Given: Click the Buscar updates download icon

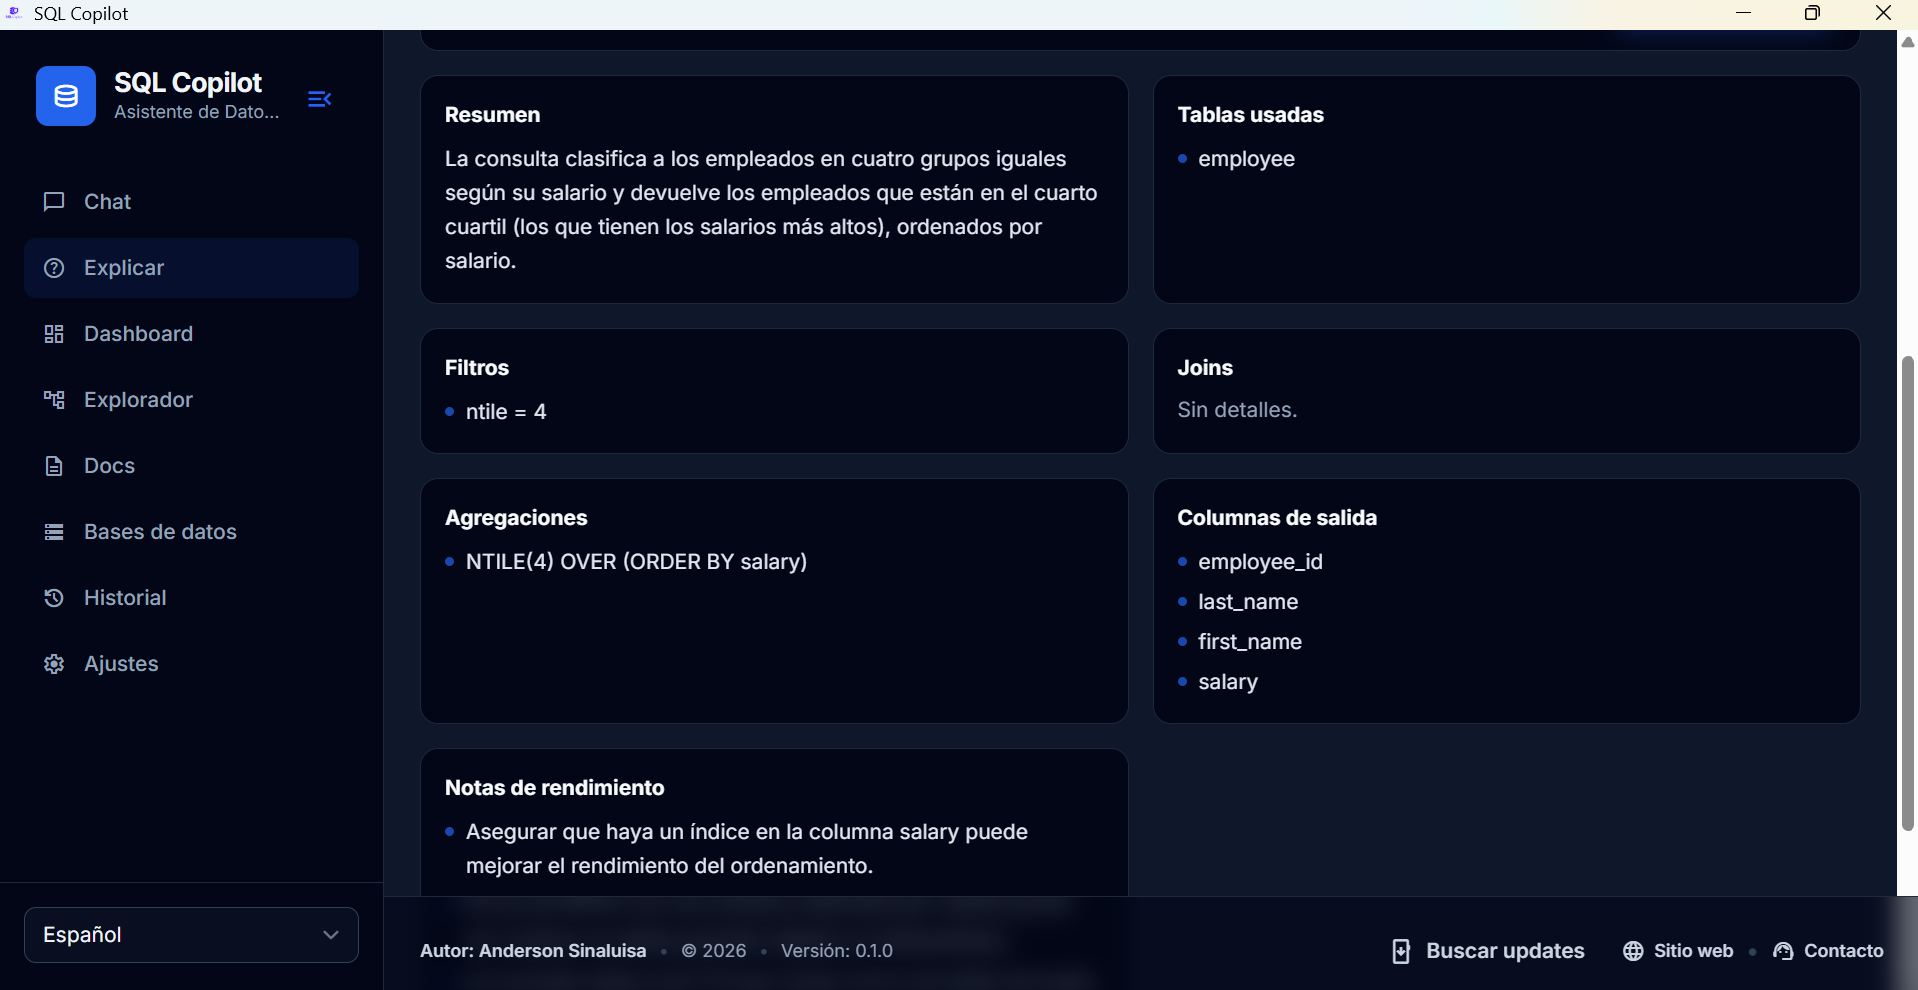Looking at the screenshot, I should [x=1401, y=951].
